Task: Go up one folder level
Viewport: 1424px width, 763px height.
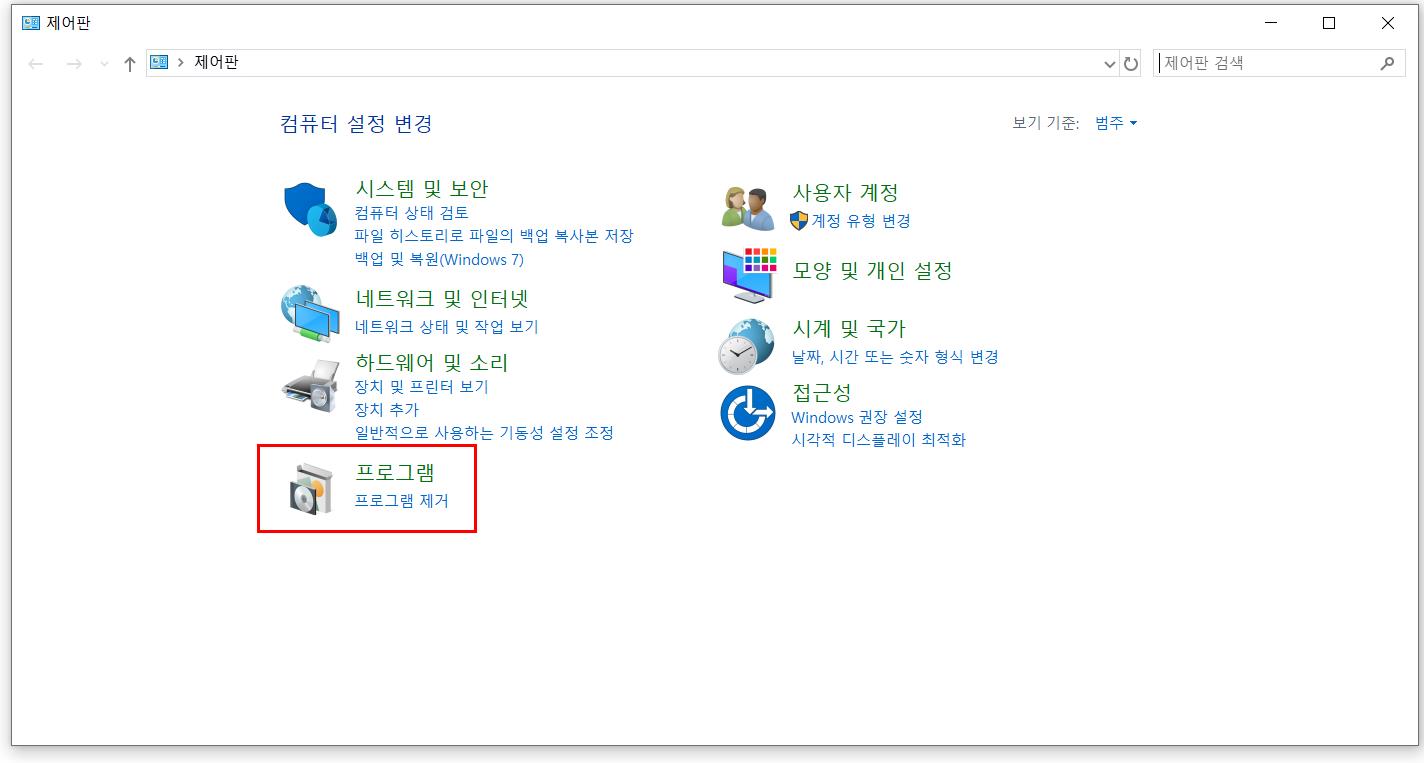Action: tap(129, 64)
